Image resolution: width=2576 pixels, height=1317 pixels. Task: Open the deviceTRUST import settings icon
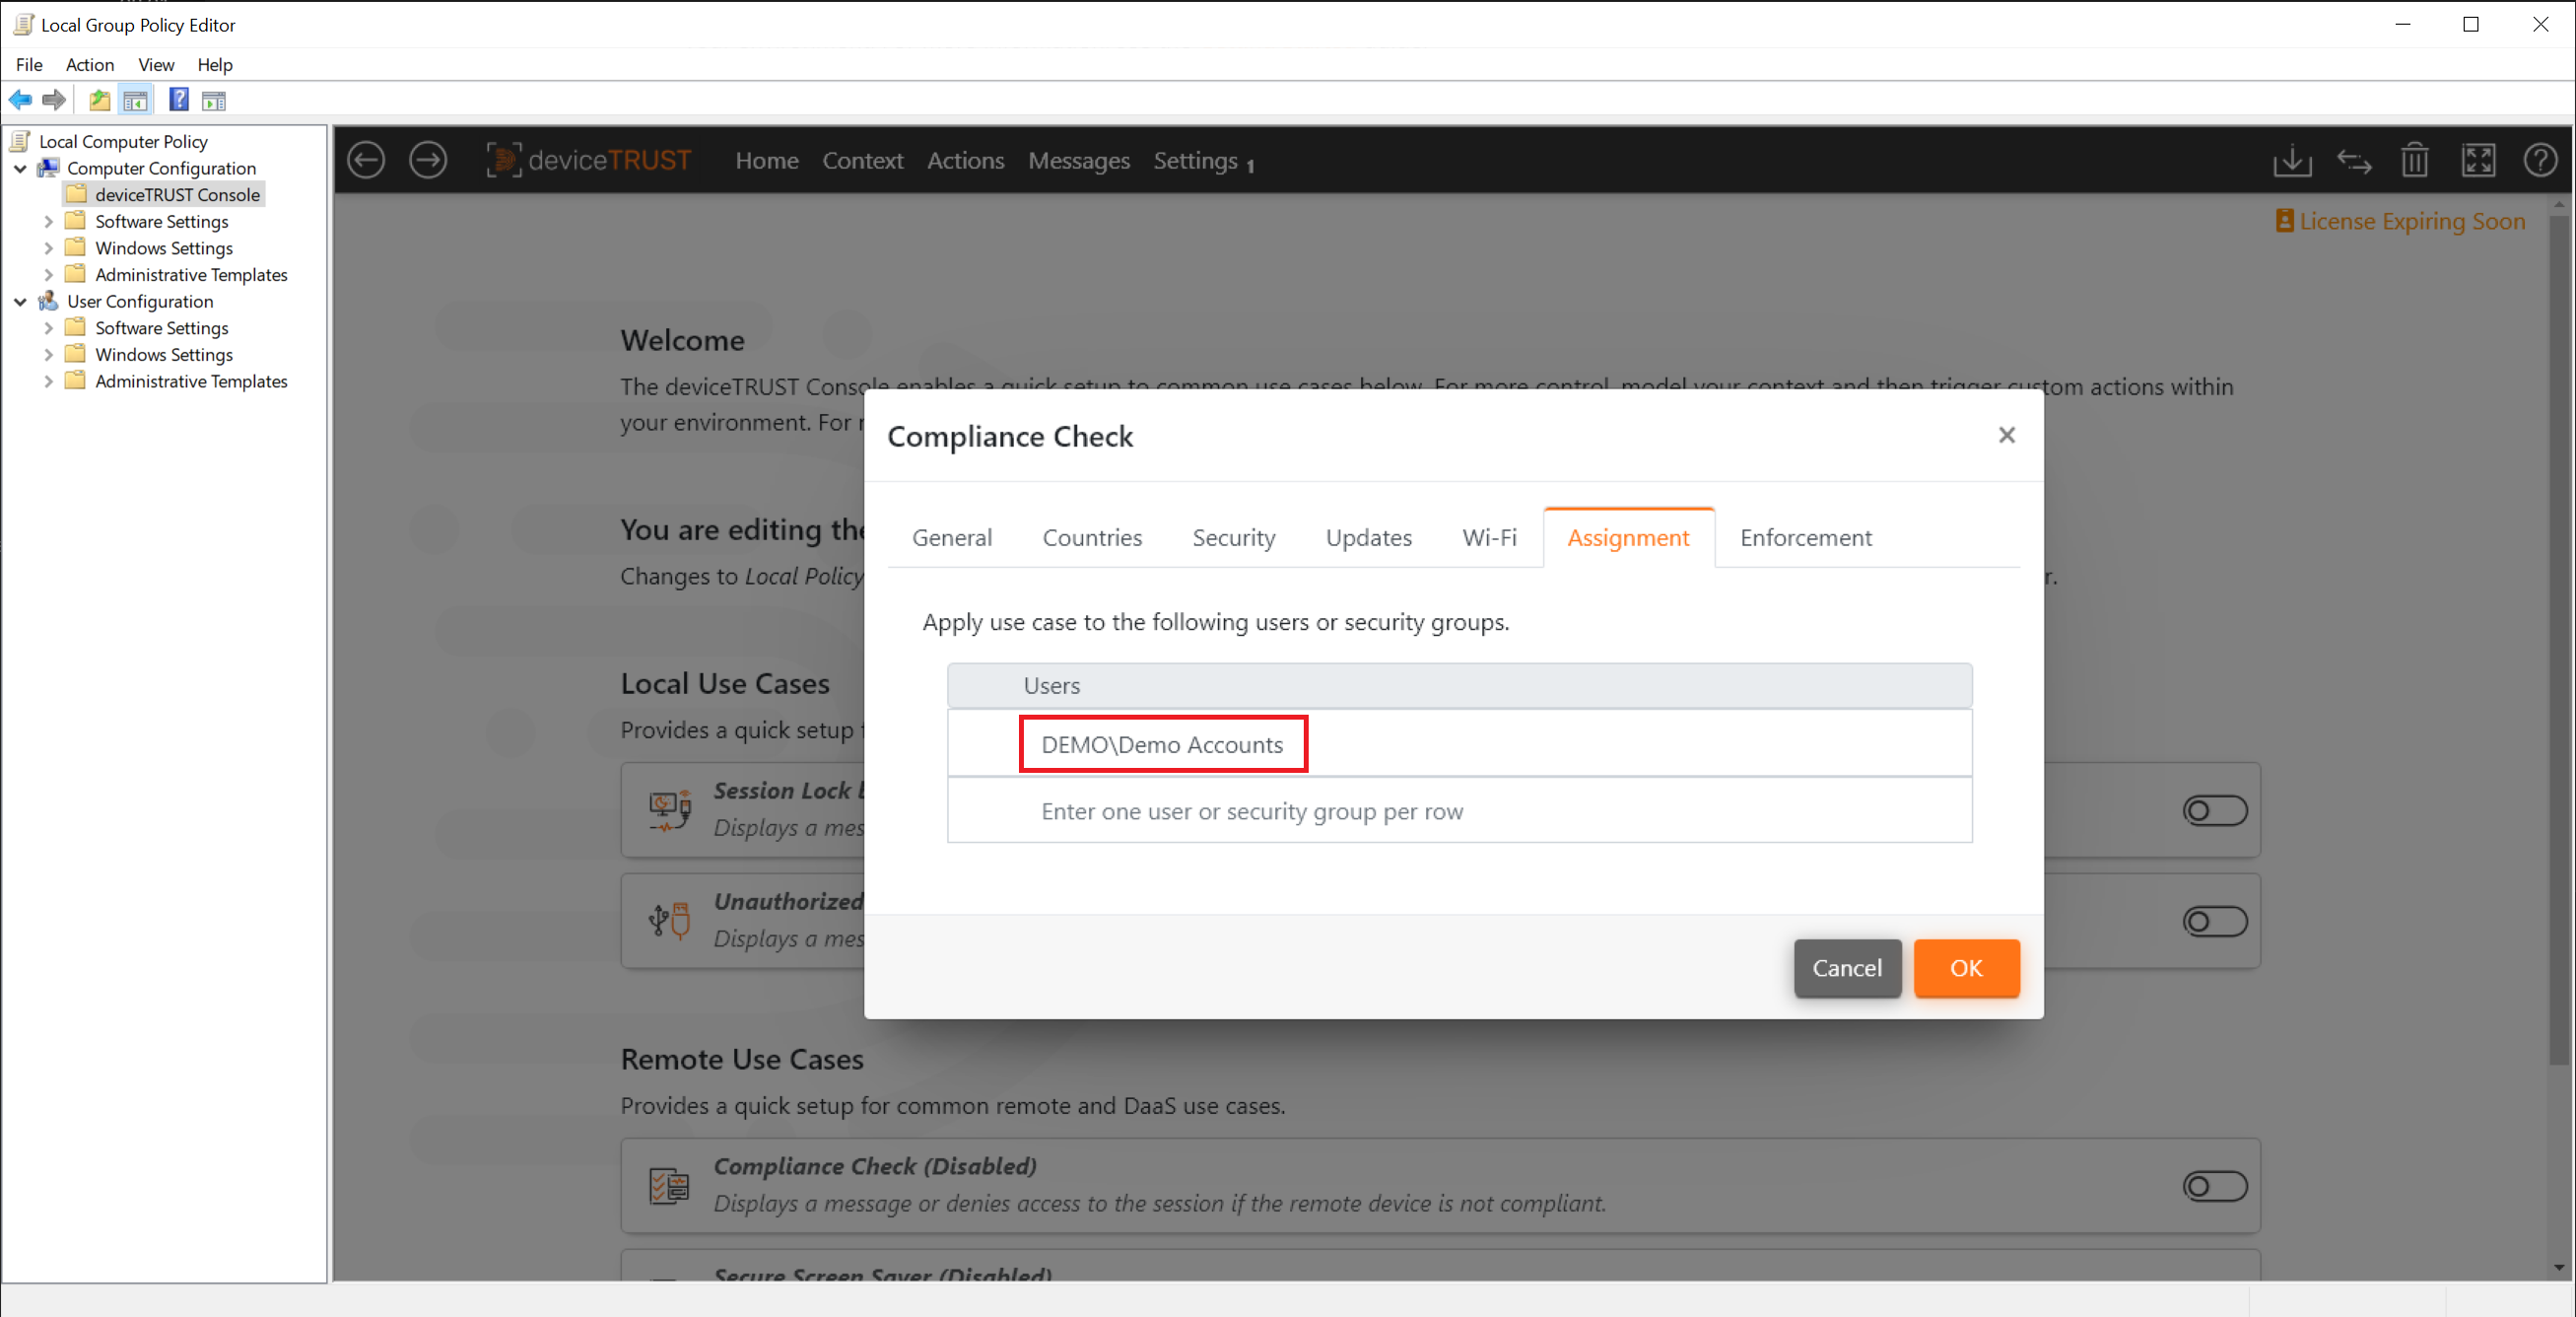tap(2292, 160)
